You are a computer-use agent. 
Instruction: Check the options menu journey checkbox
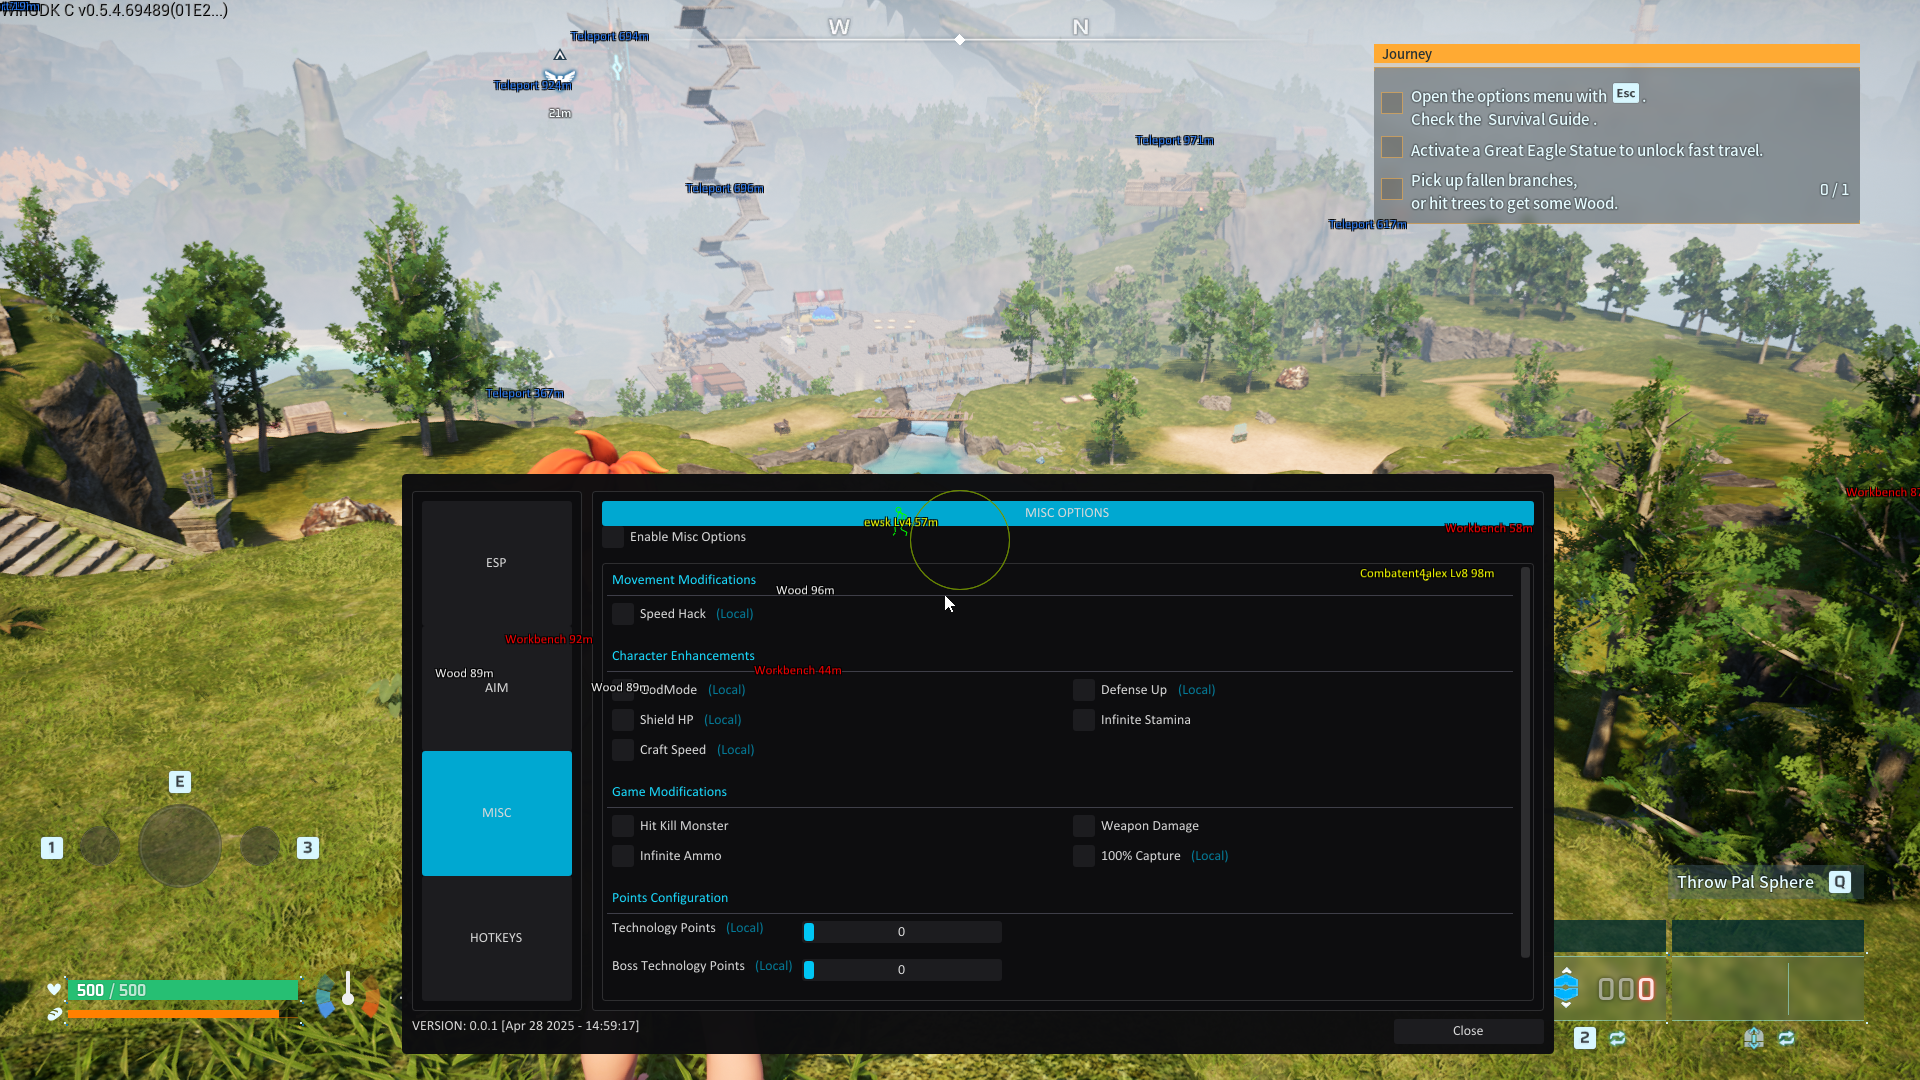point(1392,103)
